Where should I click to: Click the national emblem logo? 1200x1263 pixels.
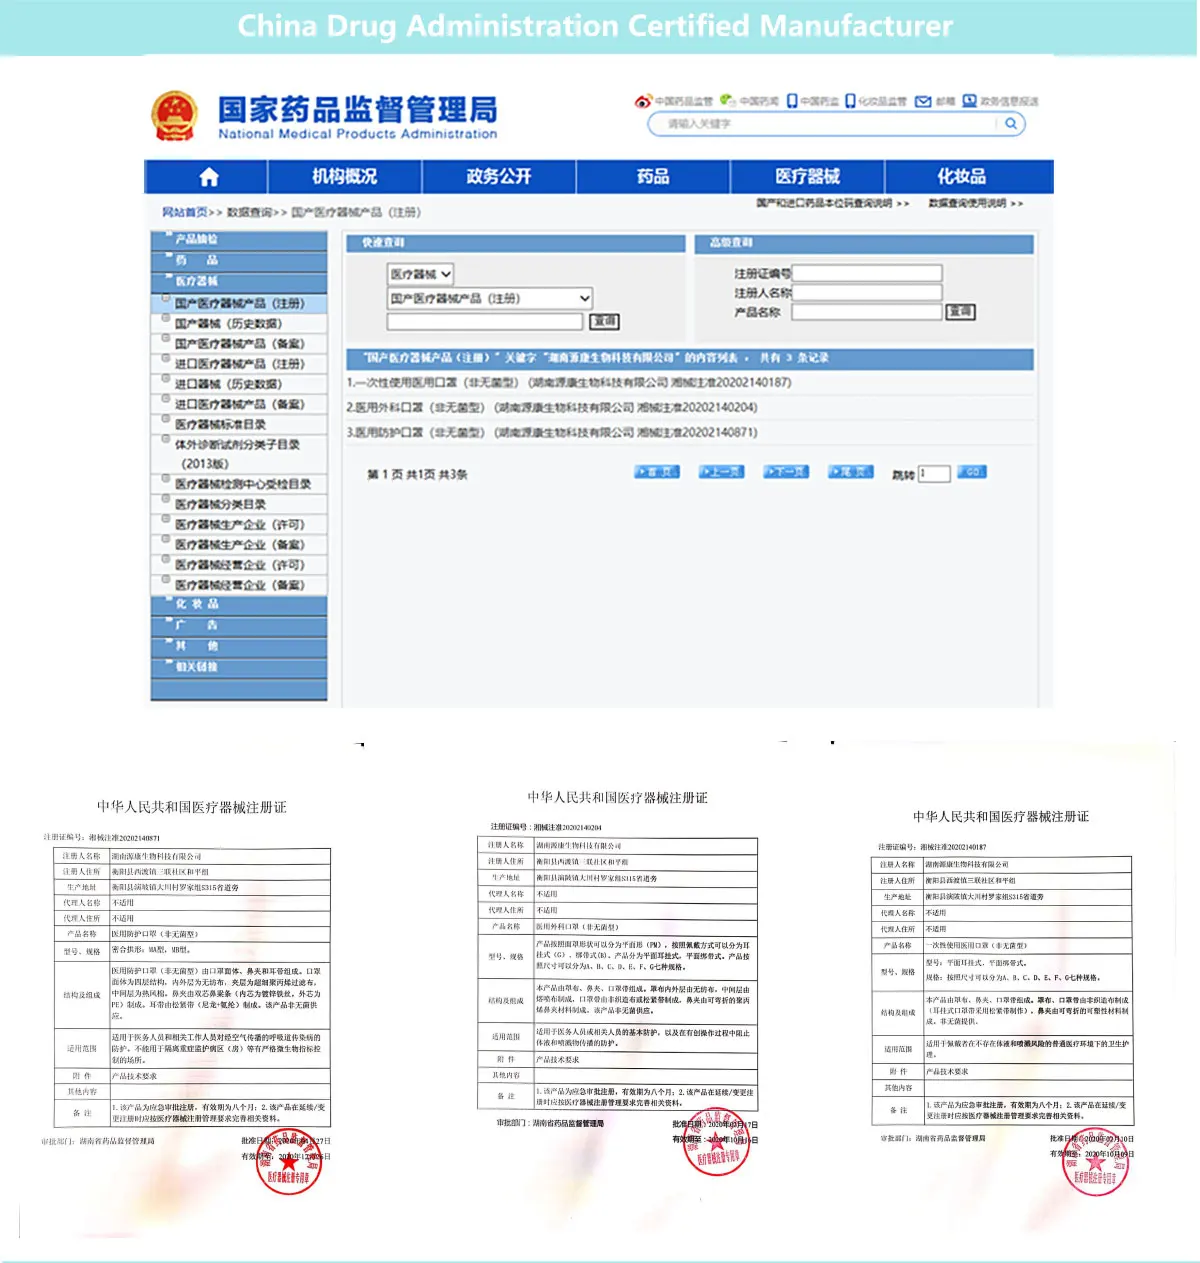point(174,116)
